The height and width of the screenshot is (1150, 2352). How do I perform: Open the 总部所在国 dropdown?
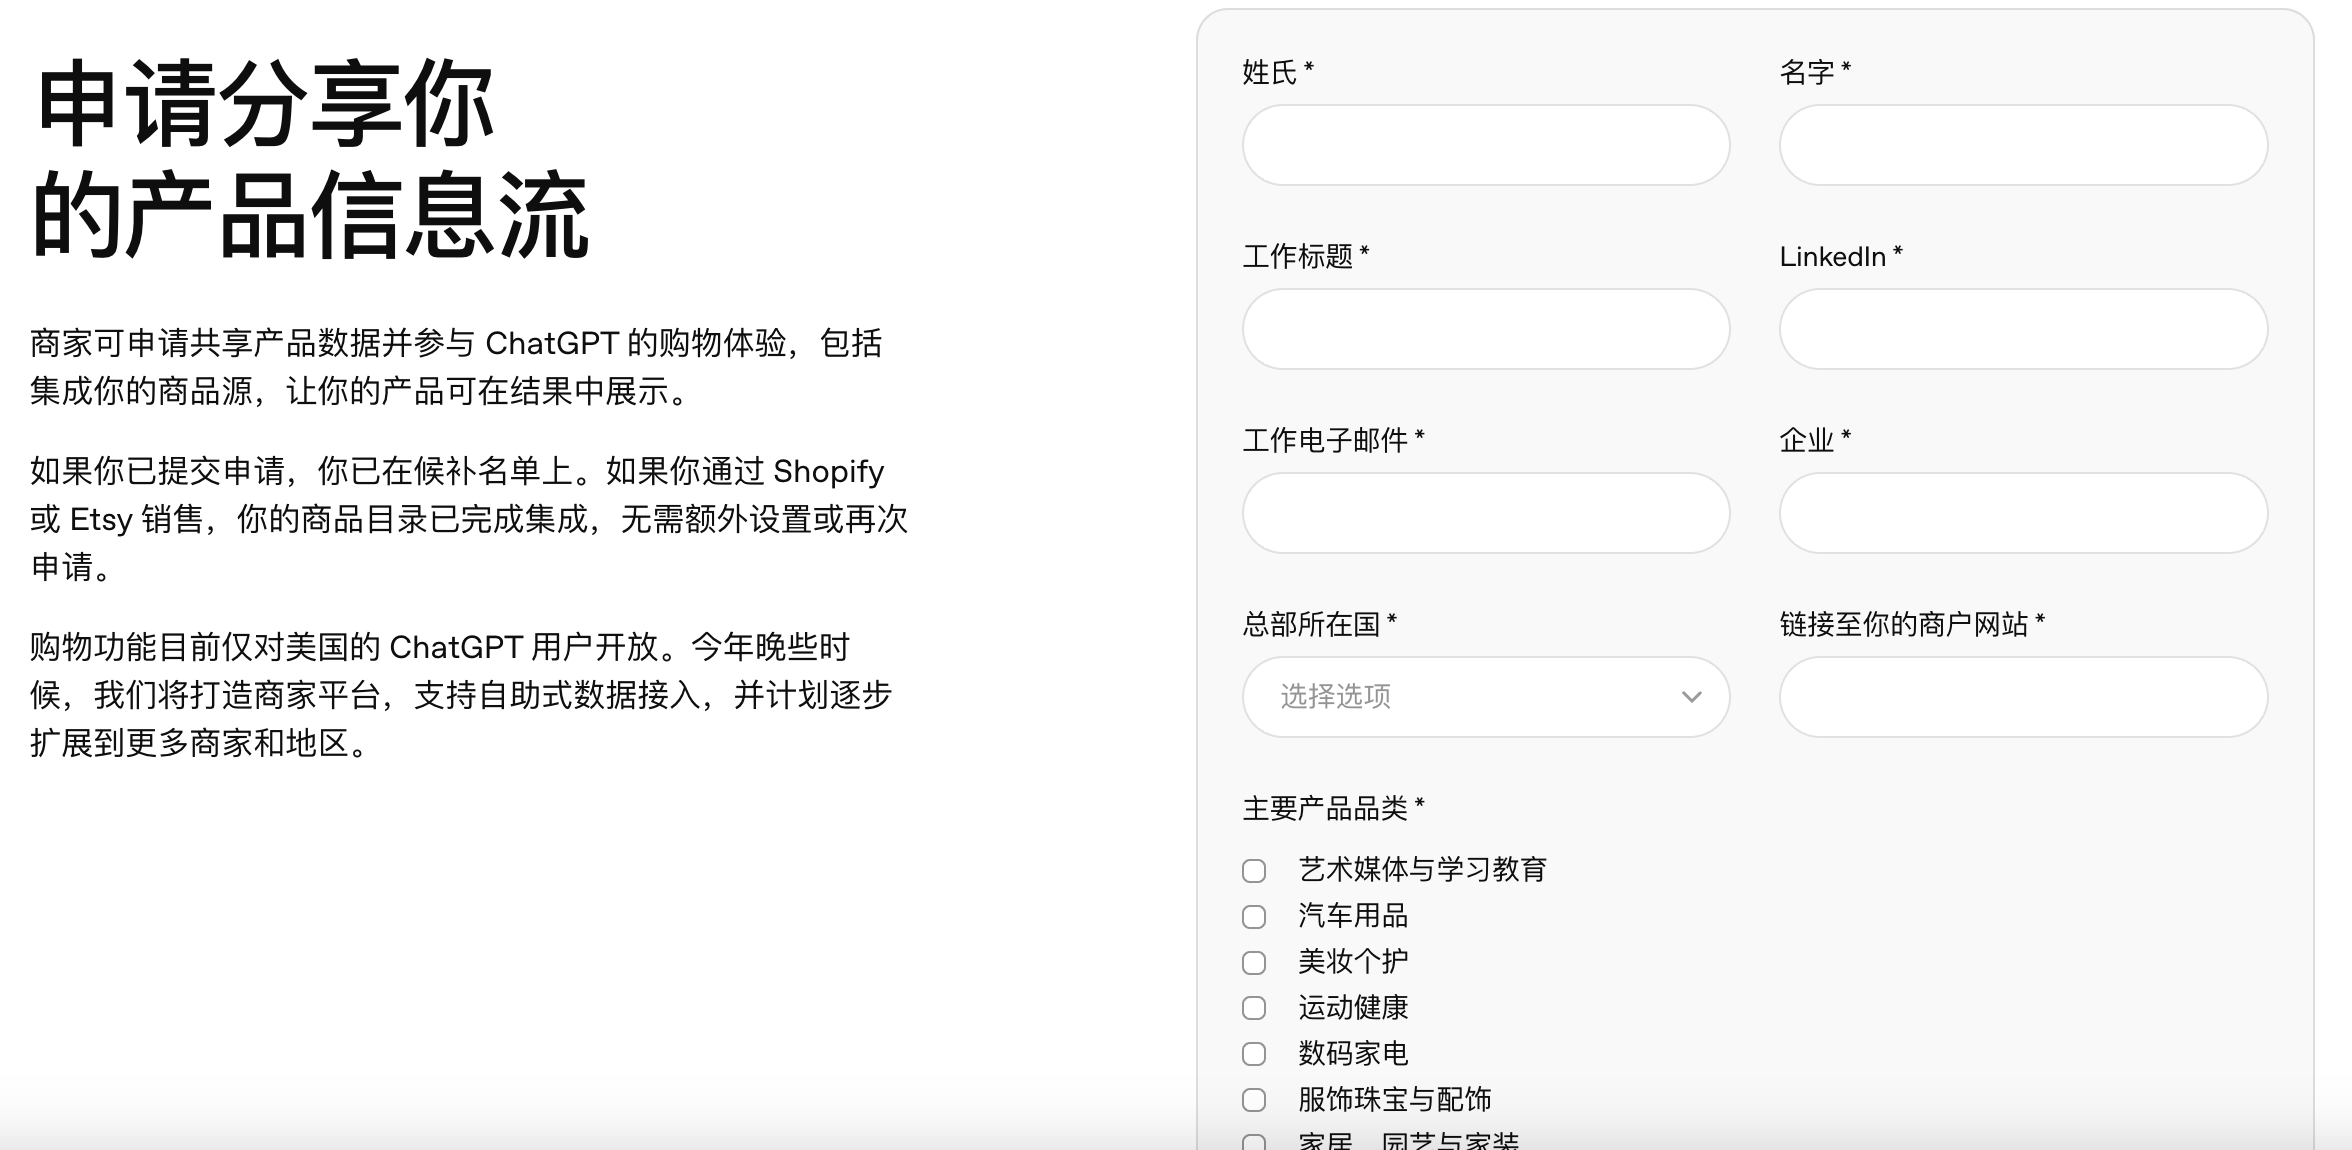coord(1486,697)
